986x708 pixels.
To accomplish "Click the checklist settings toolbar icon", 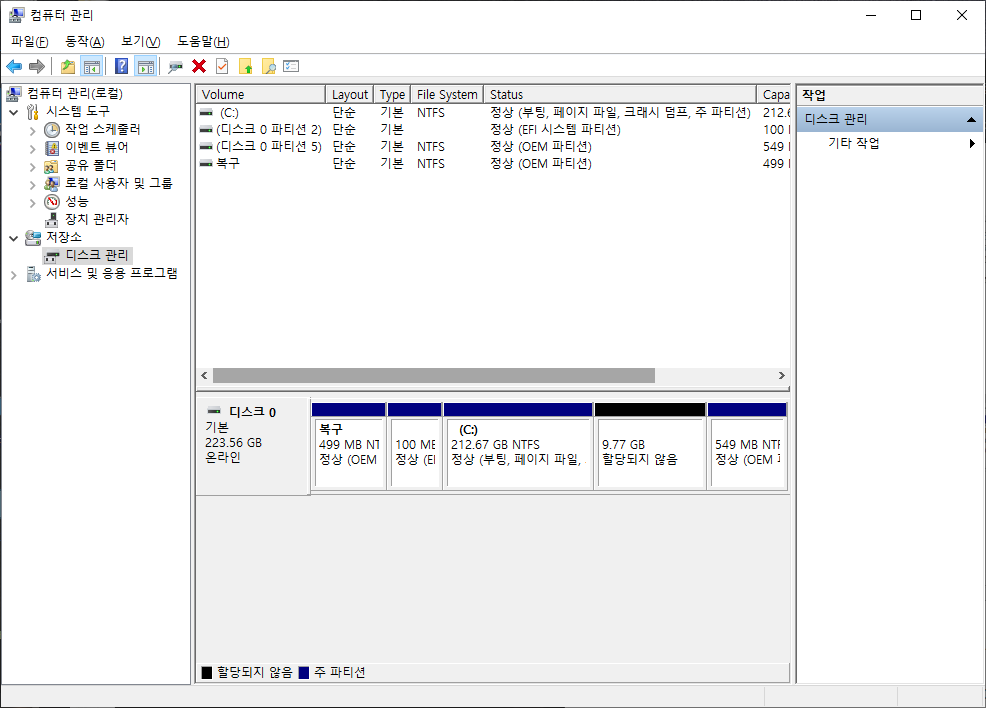I will pyautogui.click(x=291, y=66).
